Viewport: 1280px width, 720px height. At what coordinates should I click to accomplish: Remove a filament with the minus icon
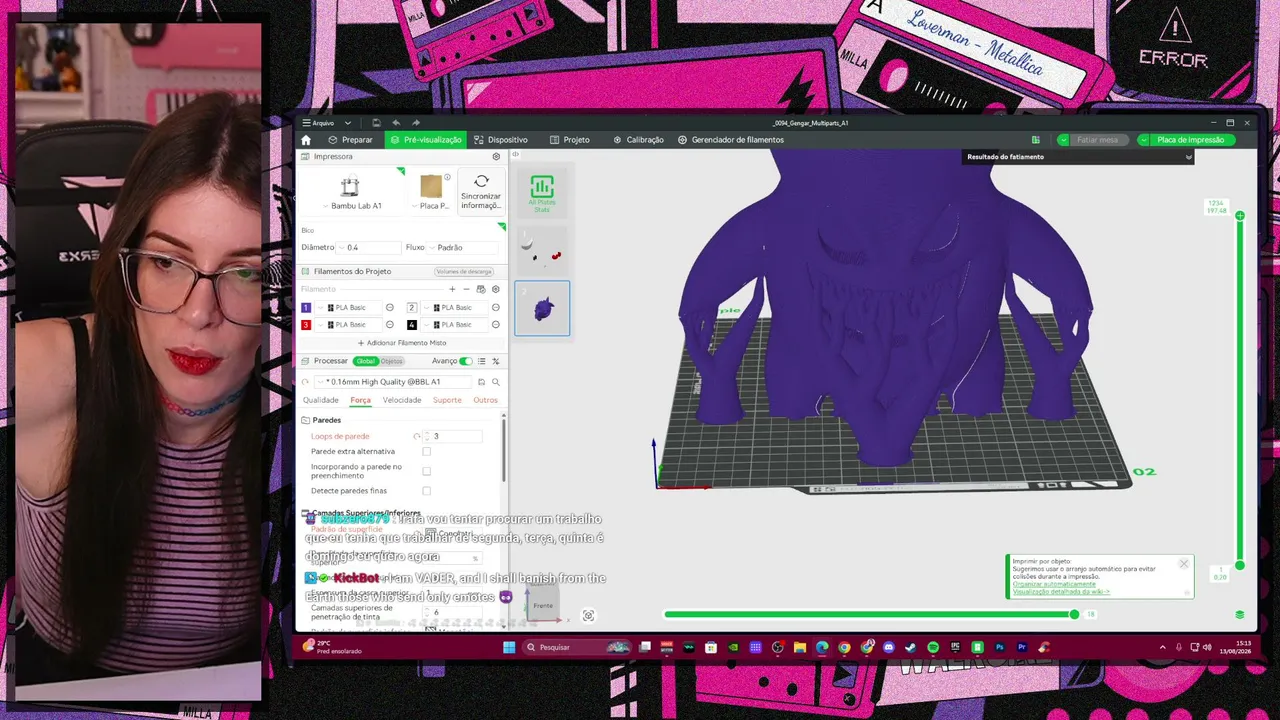tap(466, 289)
